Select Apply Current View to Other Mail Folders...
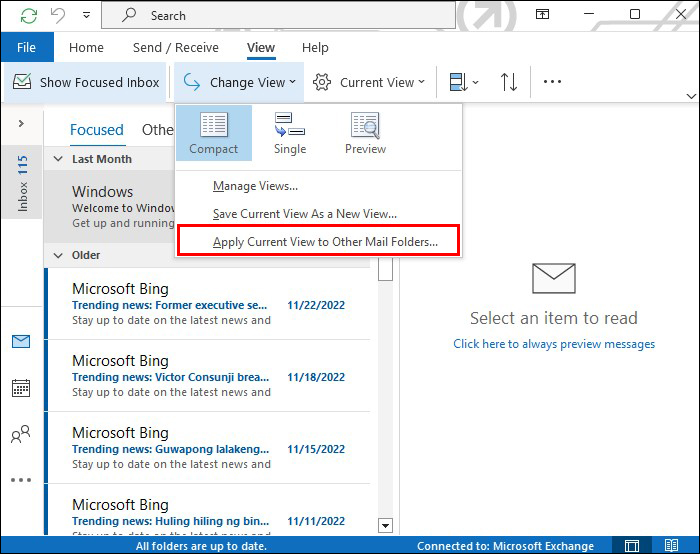This screenshot has height=554, width=700. coord(319,242)
